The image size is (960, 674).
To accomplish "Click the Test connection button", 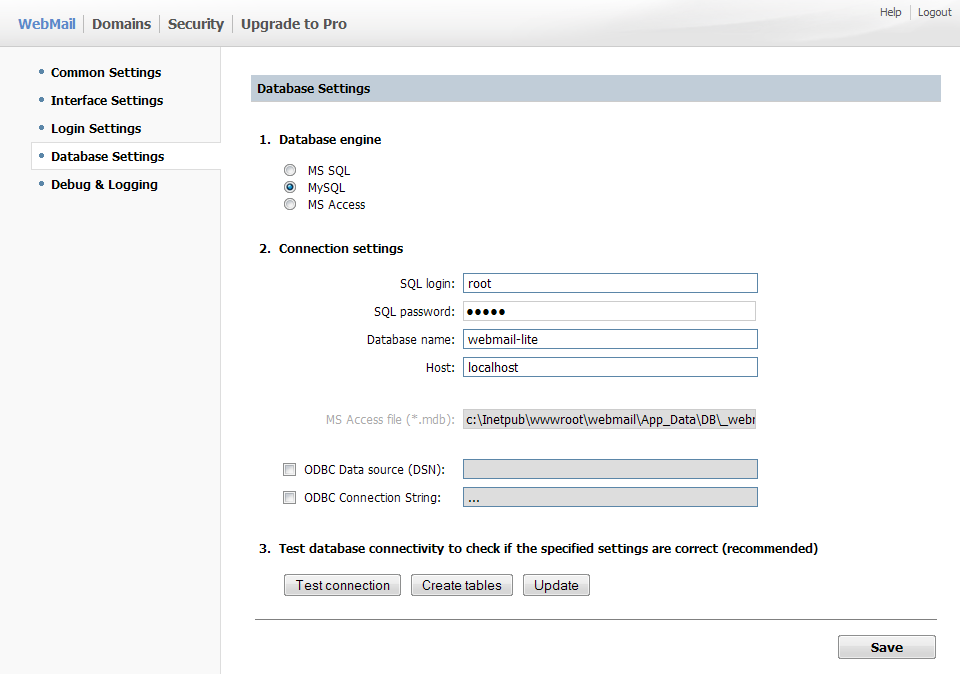I will coord(343,585).
